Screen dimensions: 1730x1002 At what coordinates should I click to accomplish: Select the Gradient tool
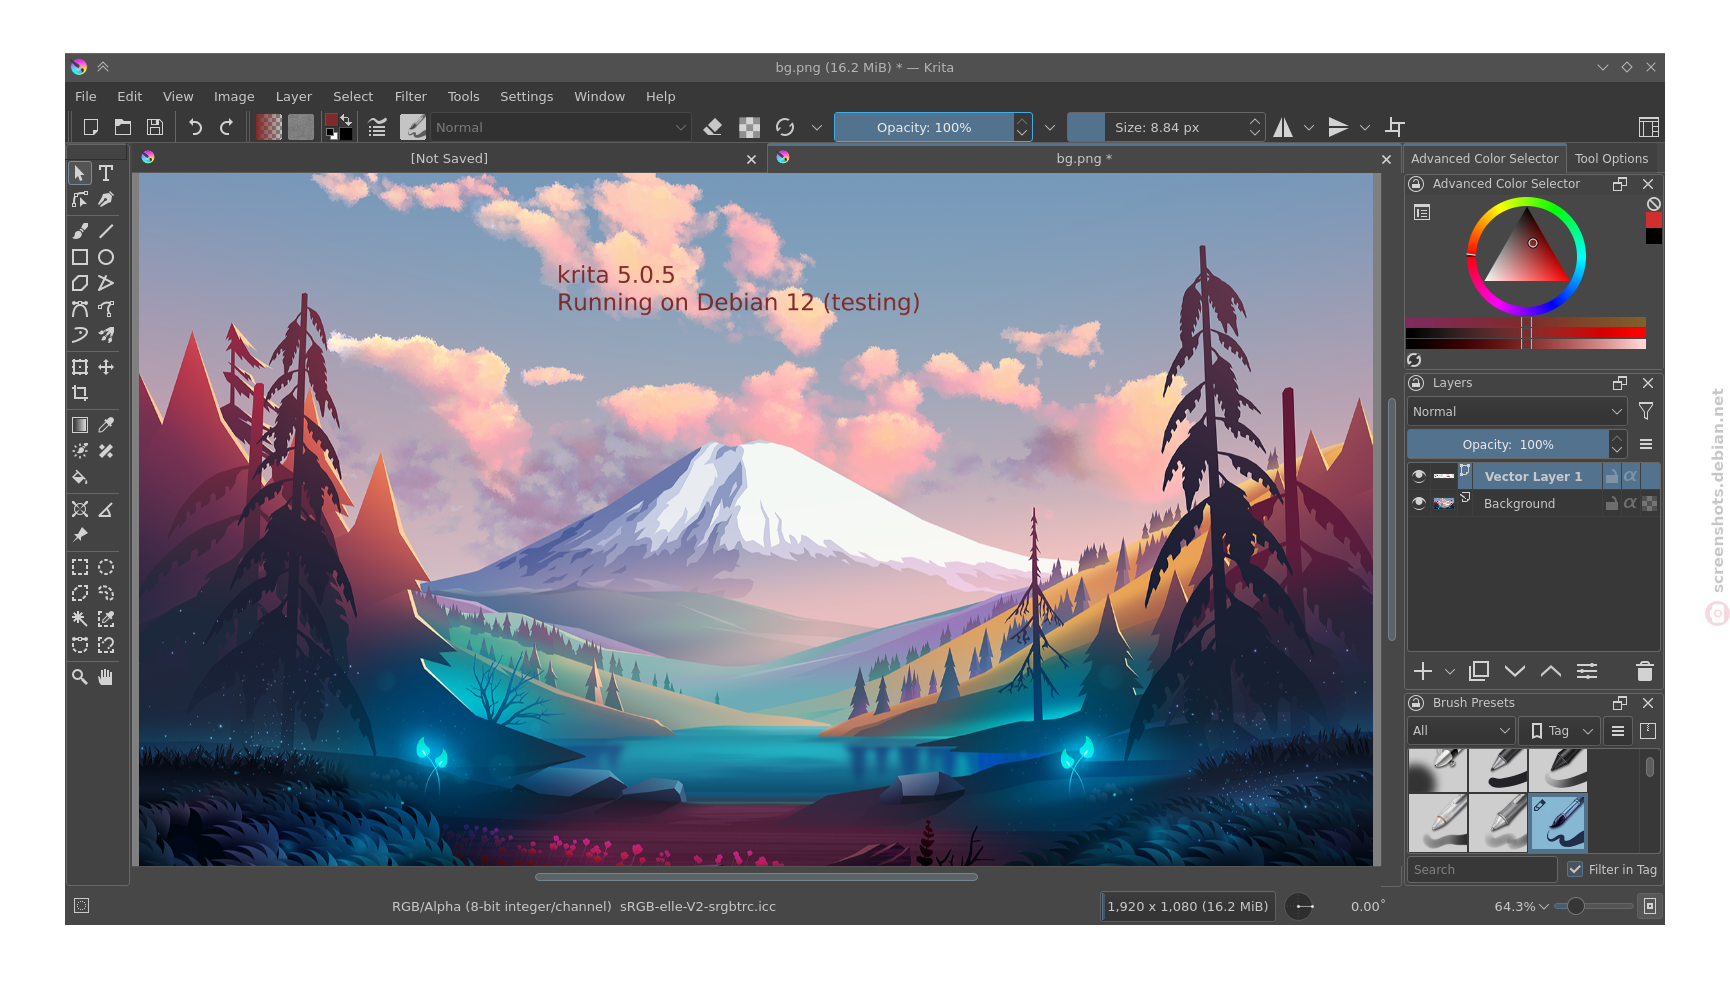click(80, 425)
